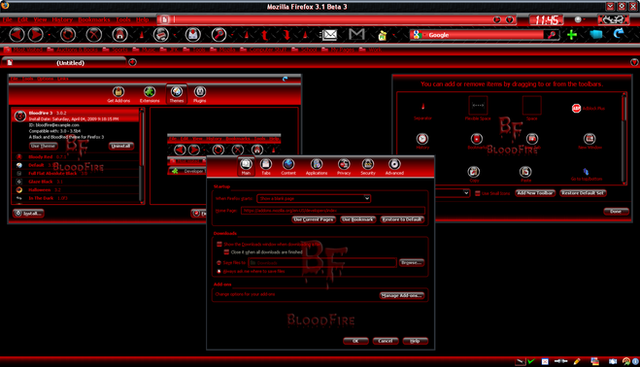The width and height of the screenshot is (640, 367).
Task: Click the Home icon in toolbar
Action: click(x=120, y=35)
